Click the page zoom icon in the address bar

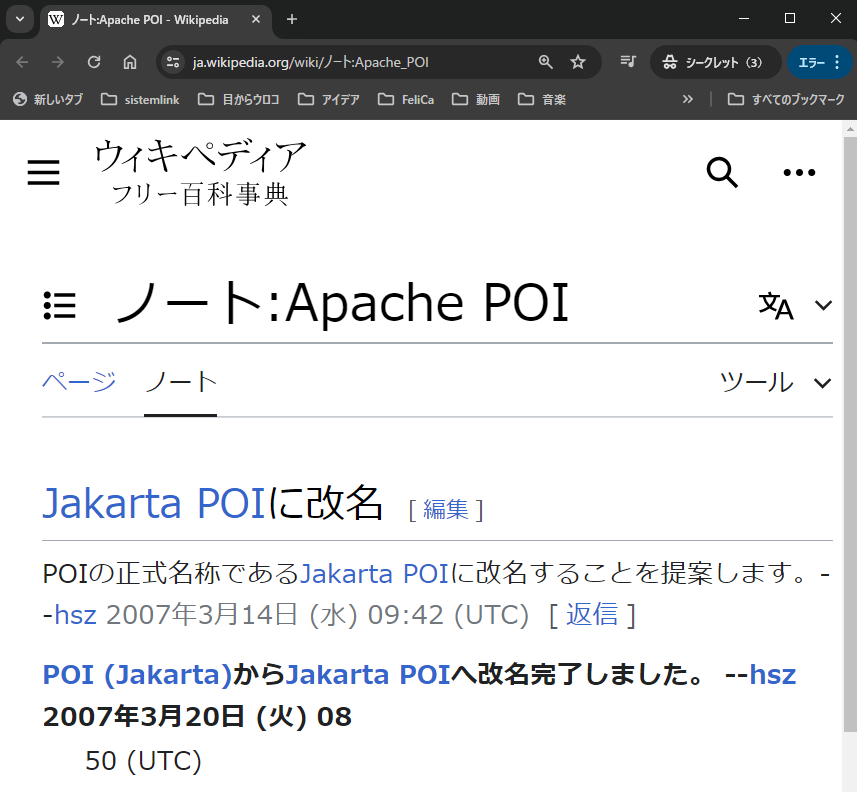[545, 61]
